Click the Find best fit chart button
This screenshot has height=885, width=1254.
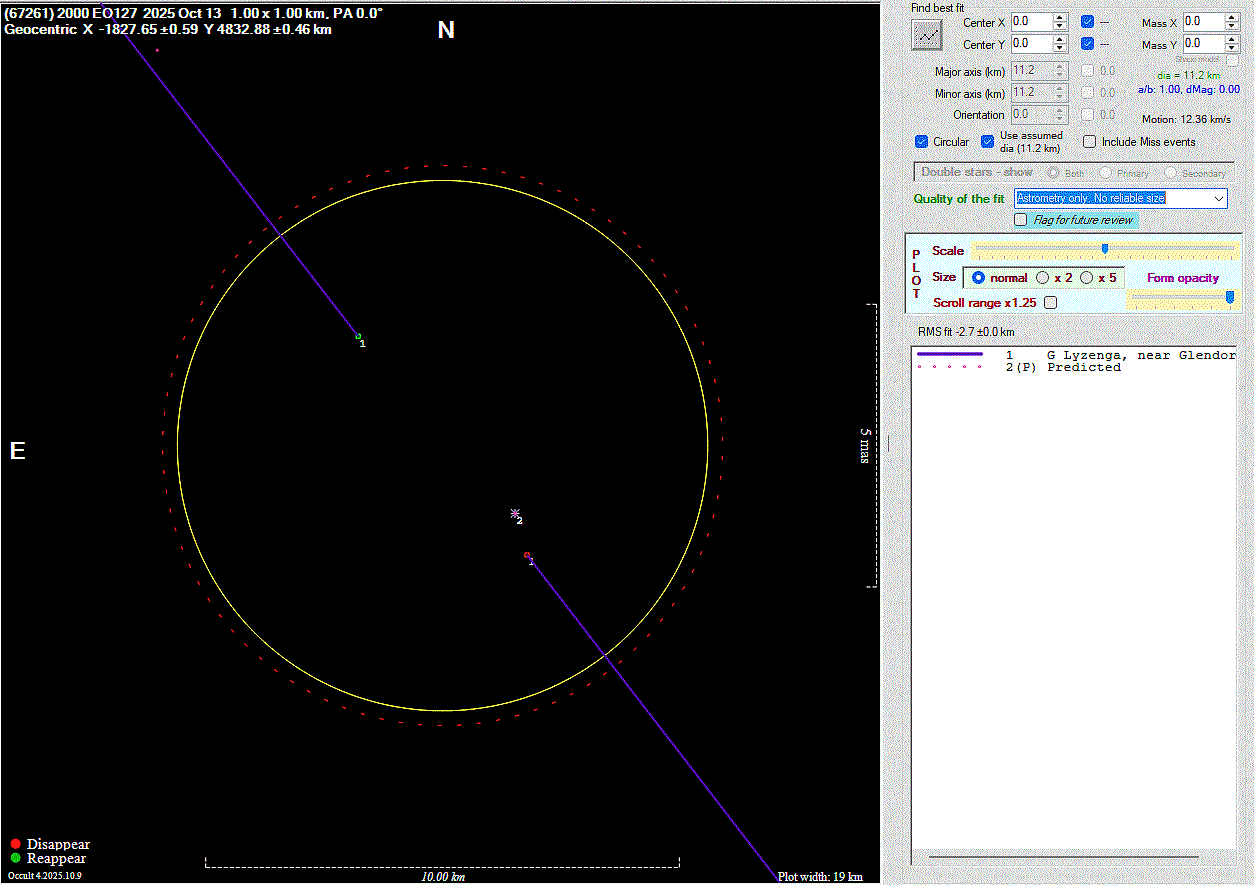point(928,35)
